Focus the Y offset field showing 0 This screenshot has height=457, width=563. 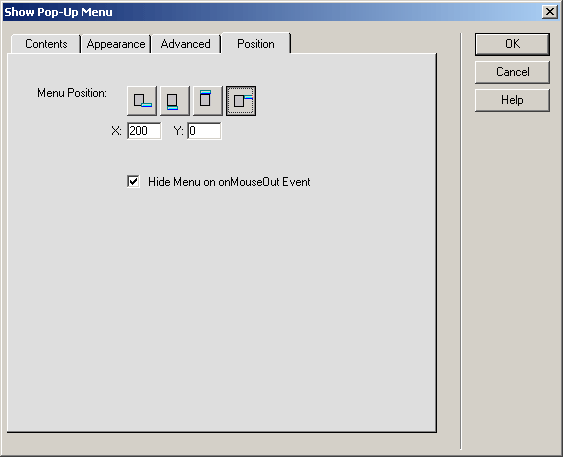(204, 131)
